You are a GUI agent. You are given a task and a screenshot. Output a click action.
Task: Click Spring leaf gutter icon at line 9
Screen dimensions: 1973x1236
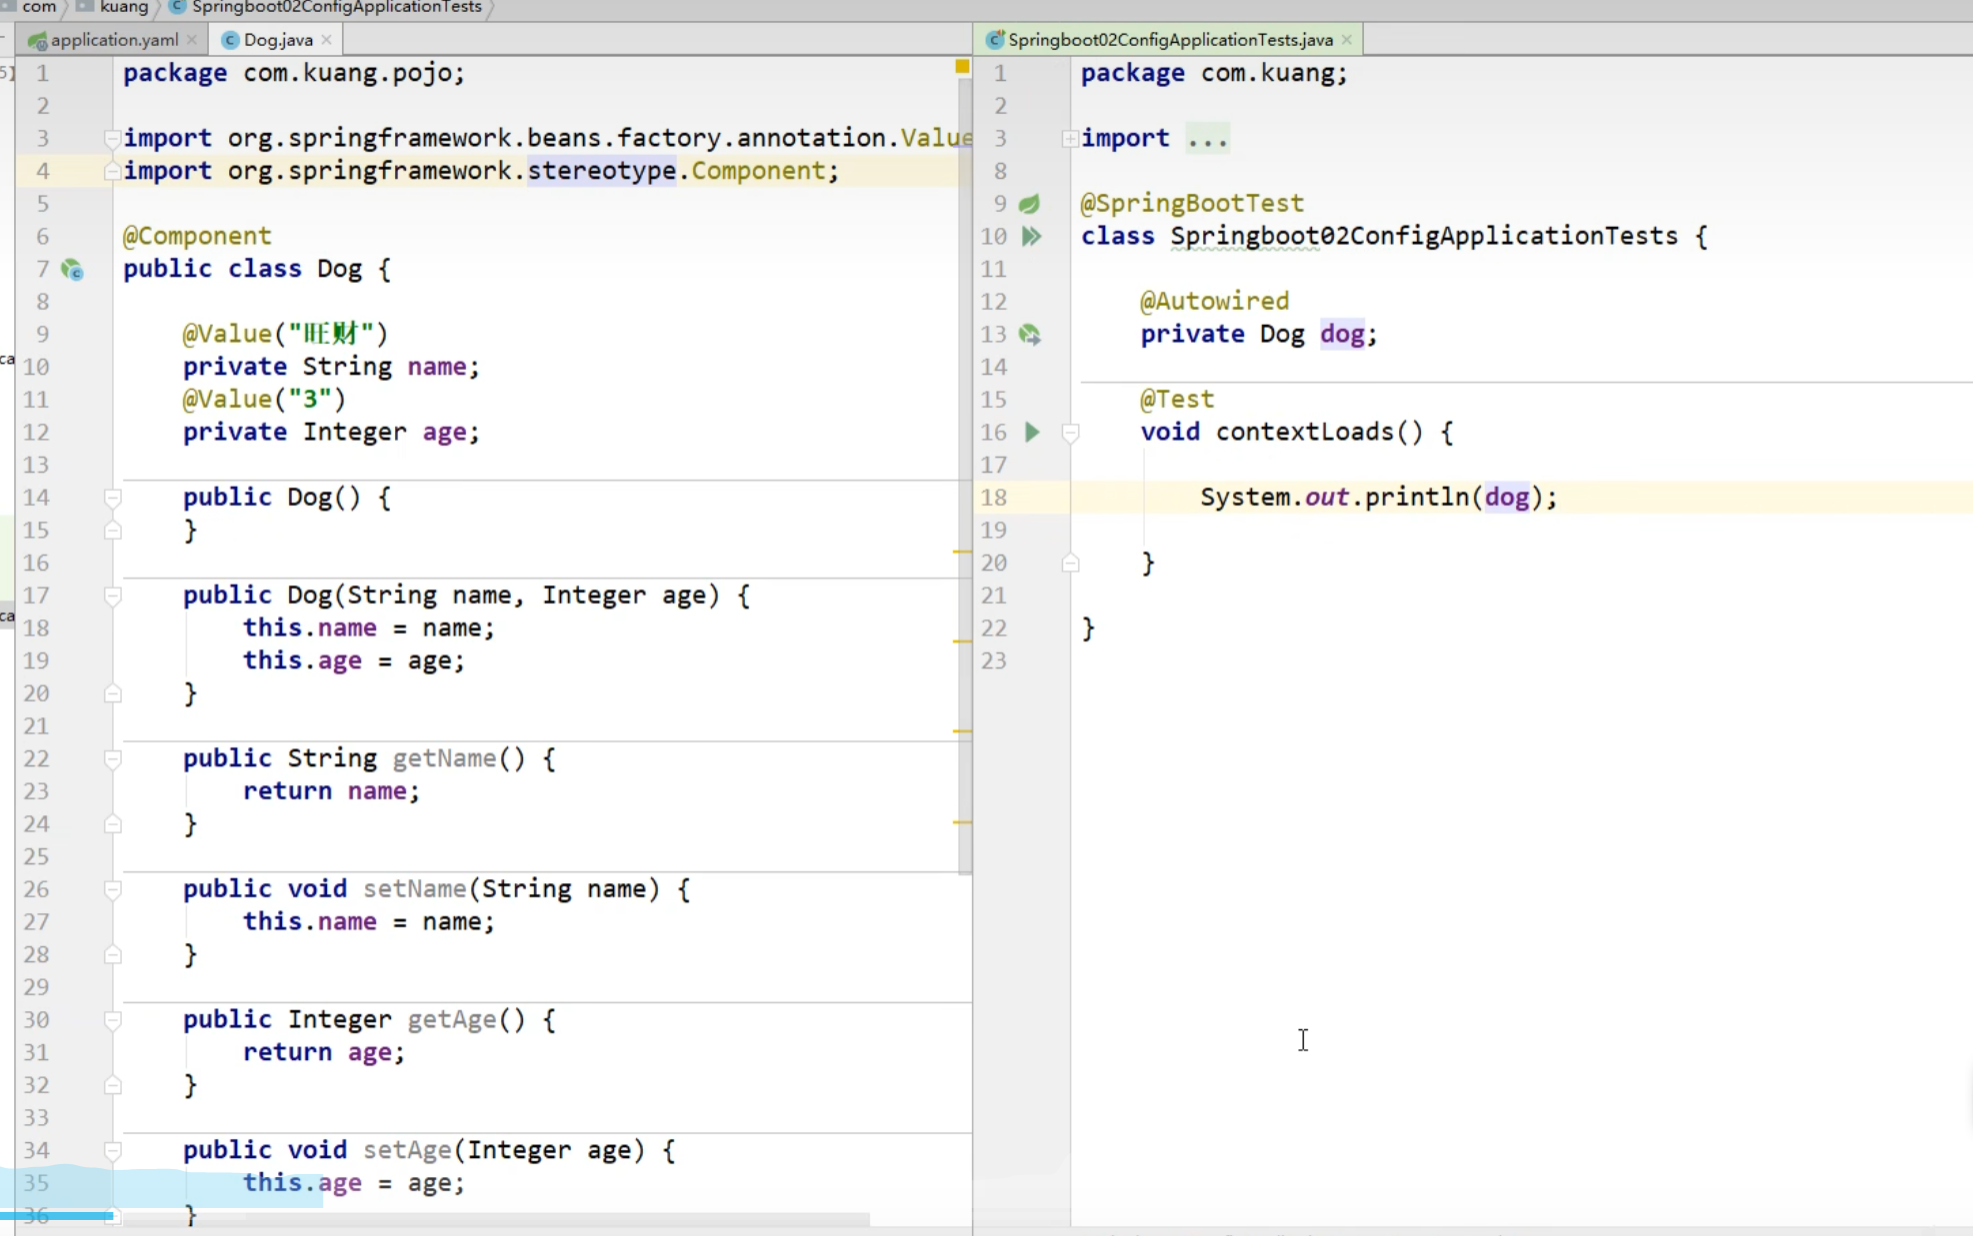click(1029, 204)
